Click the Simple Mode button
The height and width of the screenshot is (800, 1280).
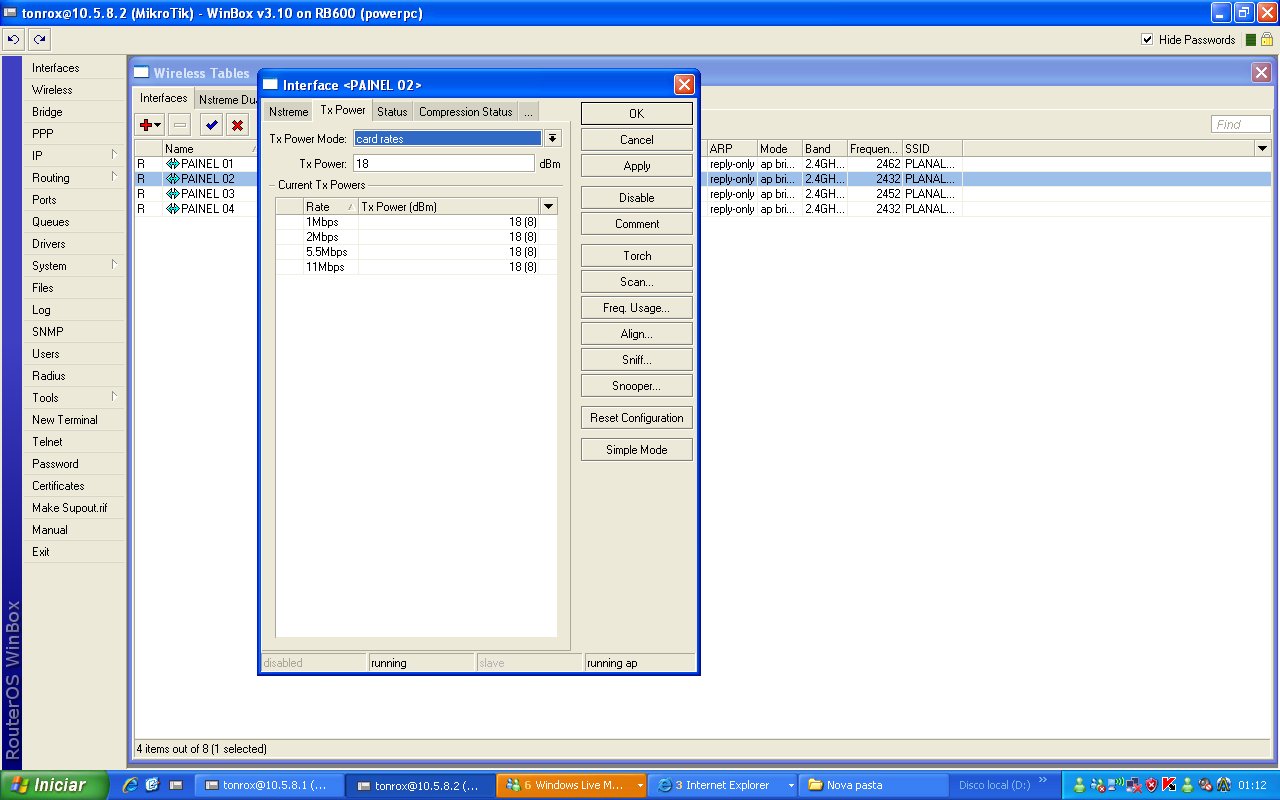pos(637,449)
